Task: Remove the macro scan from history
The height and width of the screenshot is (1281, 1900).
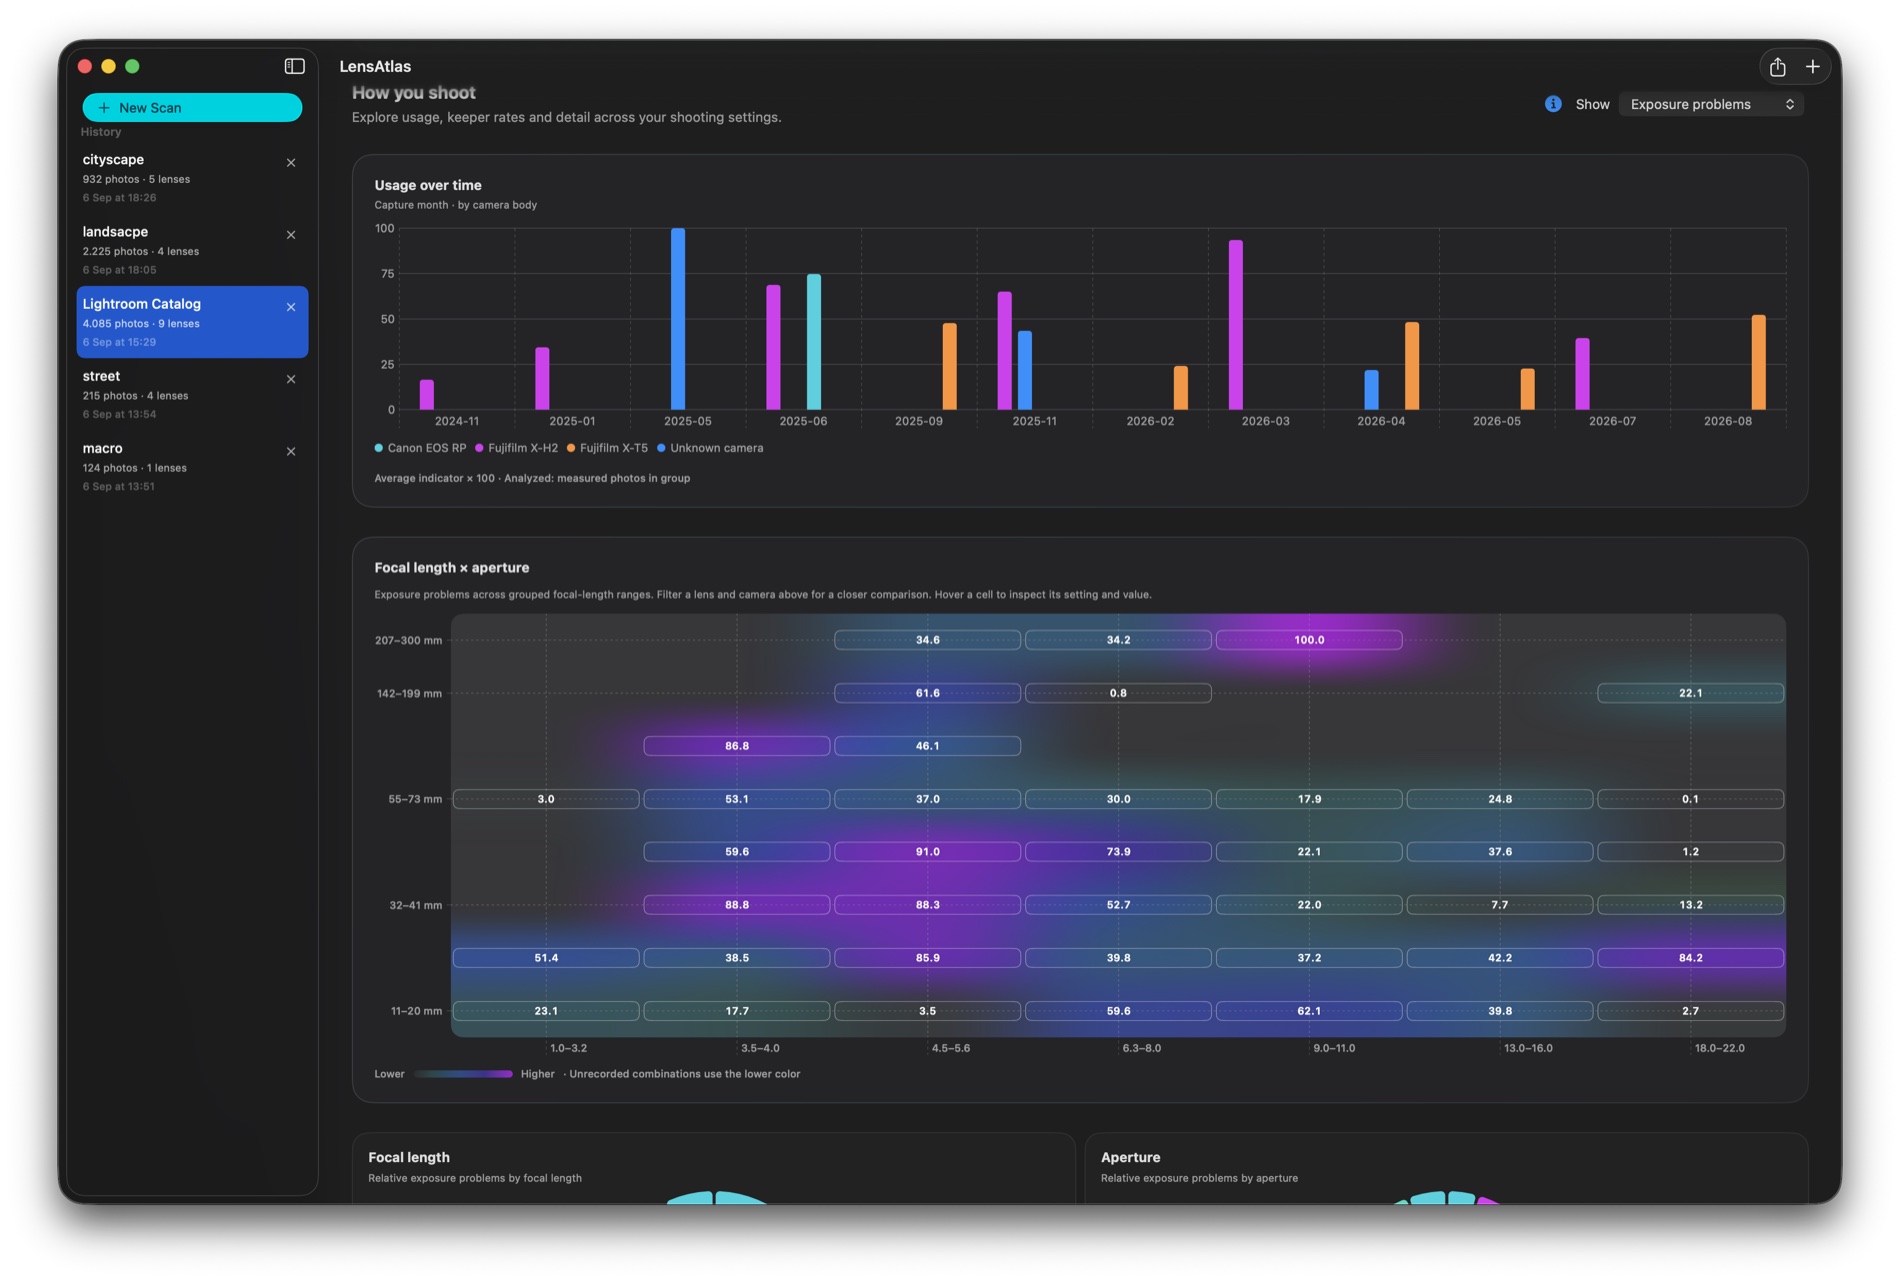Action: [291, 451]
